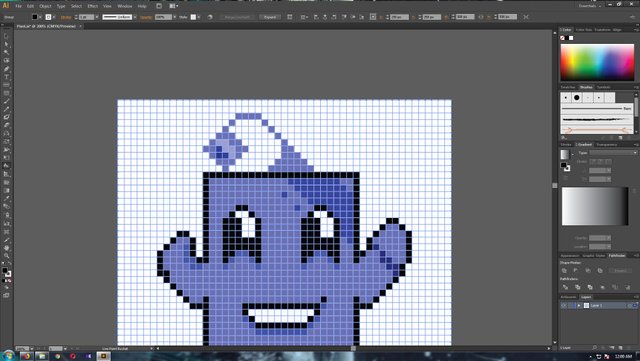
Task: Select the Magic Wand tool
Action: point(6,52)
